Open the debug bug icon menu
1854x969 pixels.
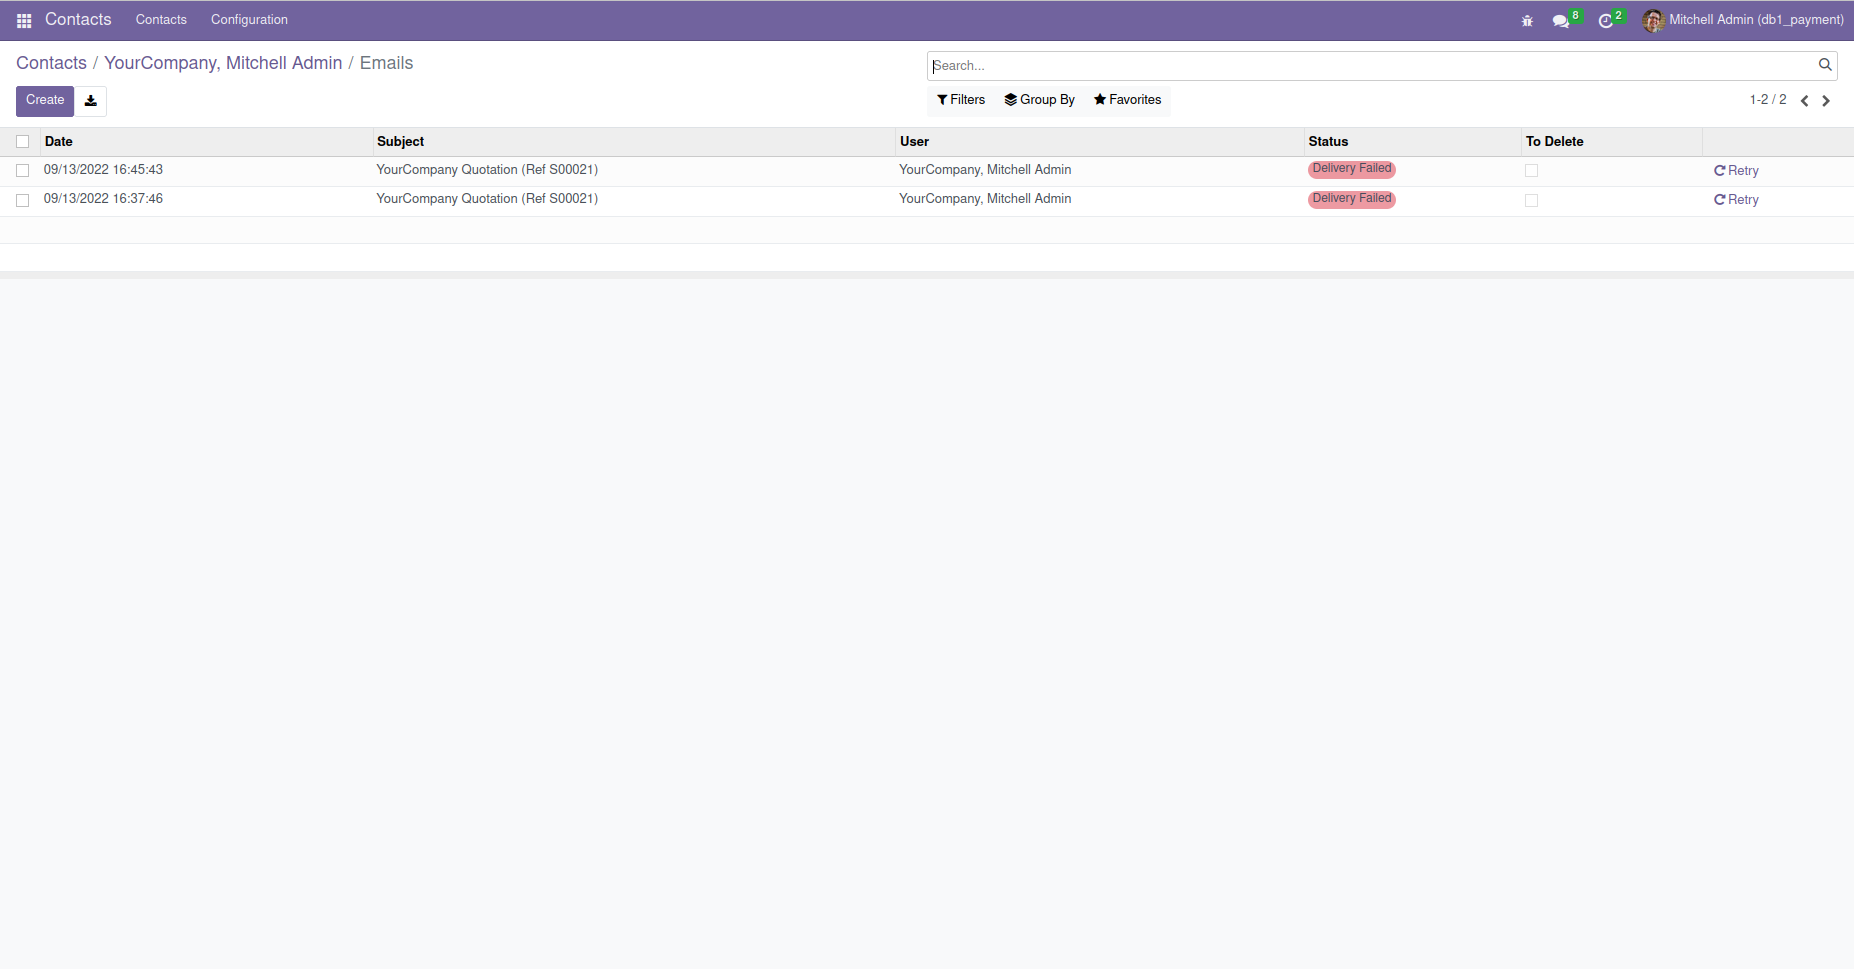point(1527,20)
